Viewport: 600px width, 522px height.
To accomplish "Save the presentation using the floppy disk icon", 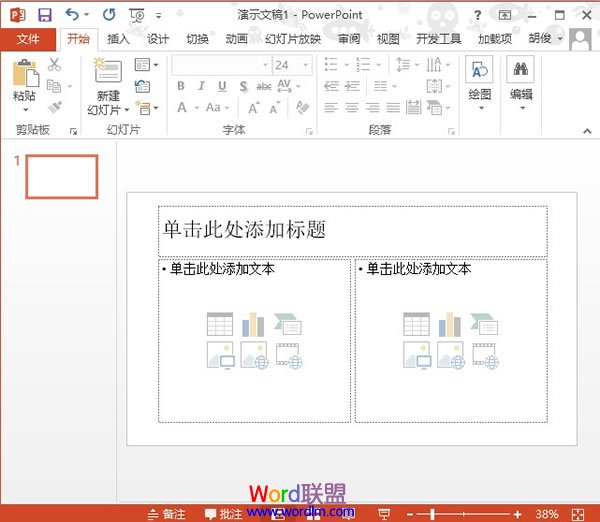I will click(44, 15).
